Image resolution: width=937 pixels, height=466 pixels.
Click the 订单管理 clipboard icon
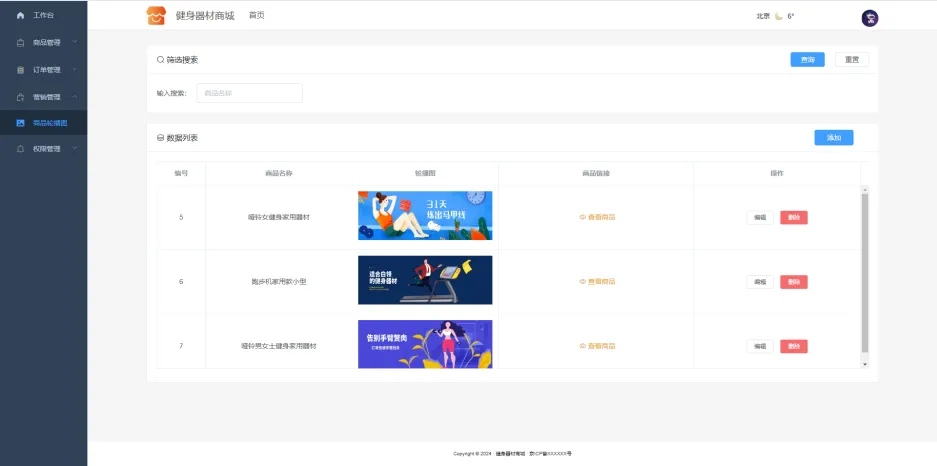21,70
